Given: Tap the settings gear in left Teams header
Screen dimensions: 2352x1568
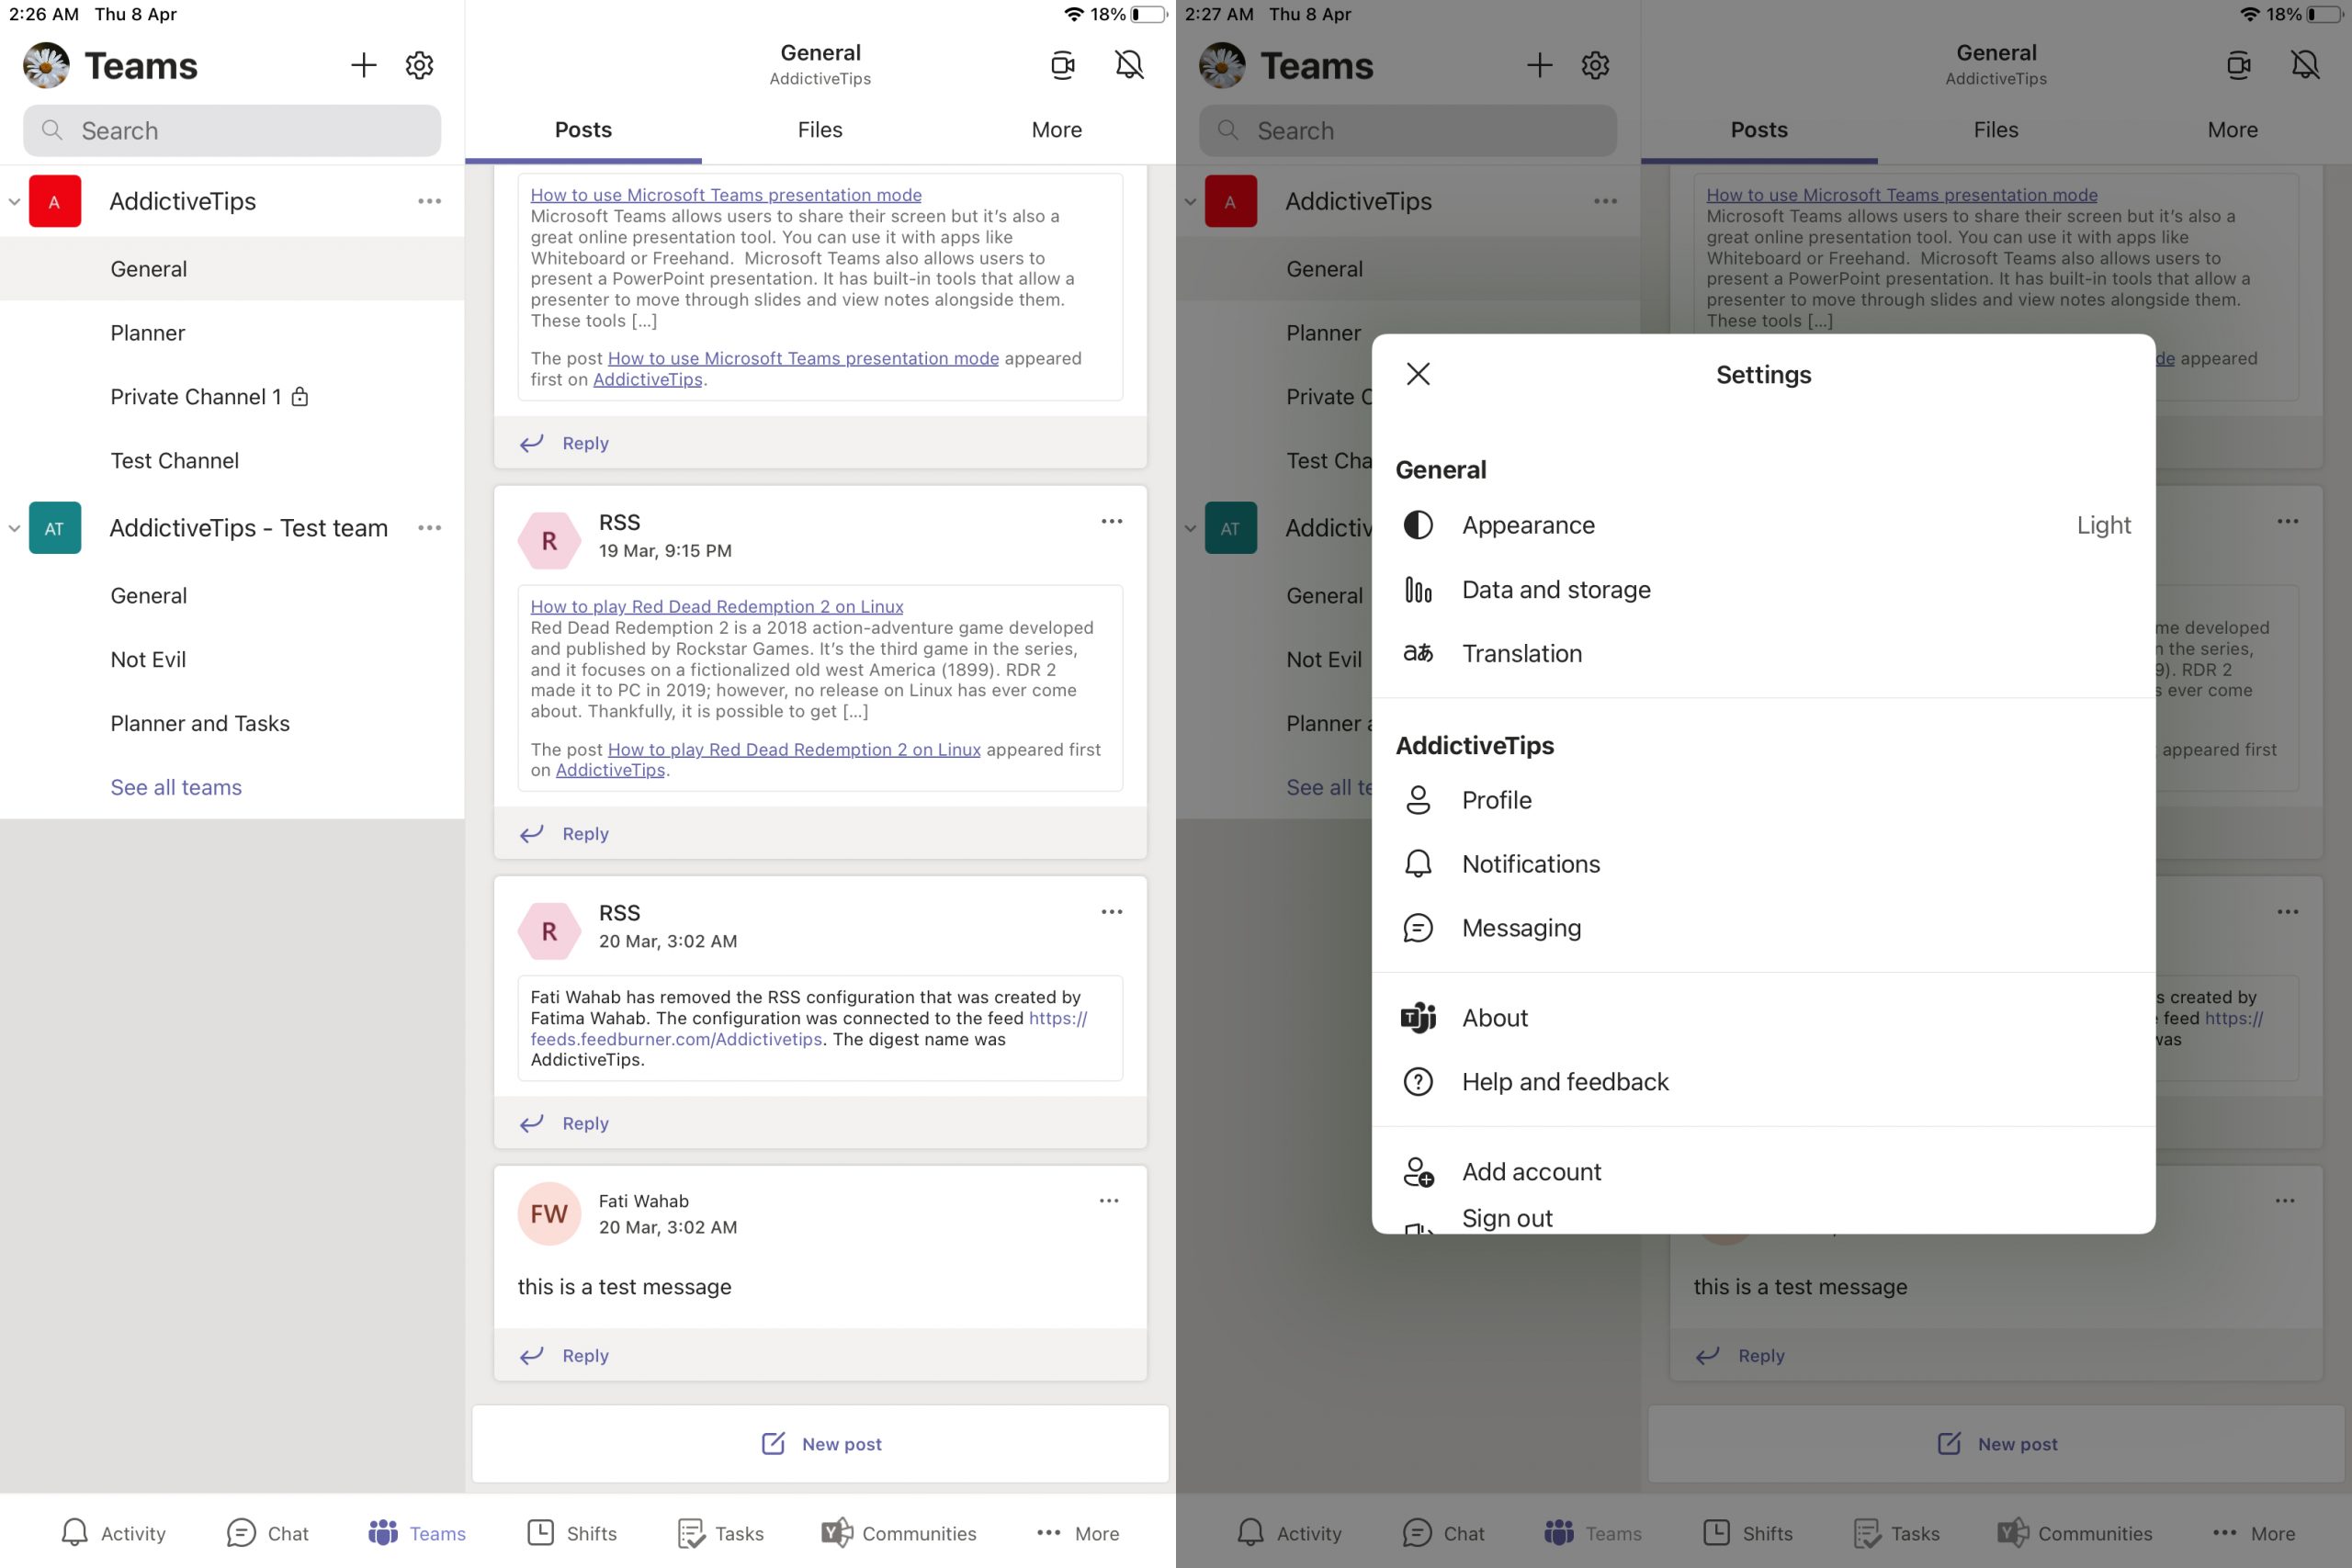Looking at the screenshot, I should (419, 65).
